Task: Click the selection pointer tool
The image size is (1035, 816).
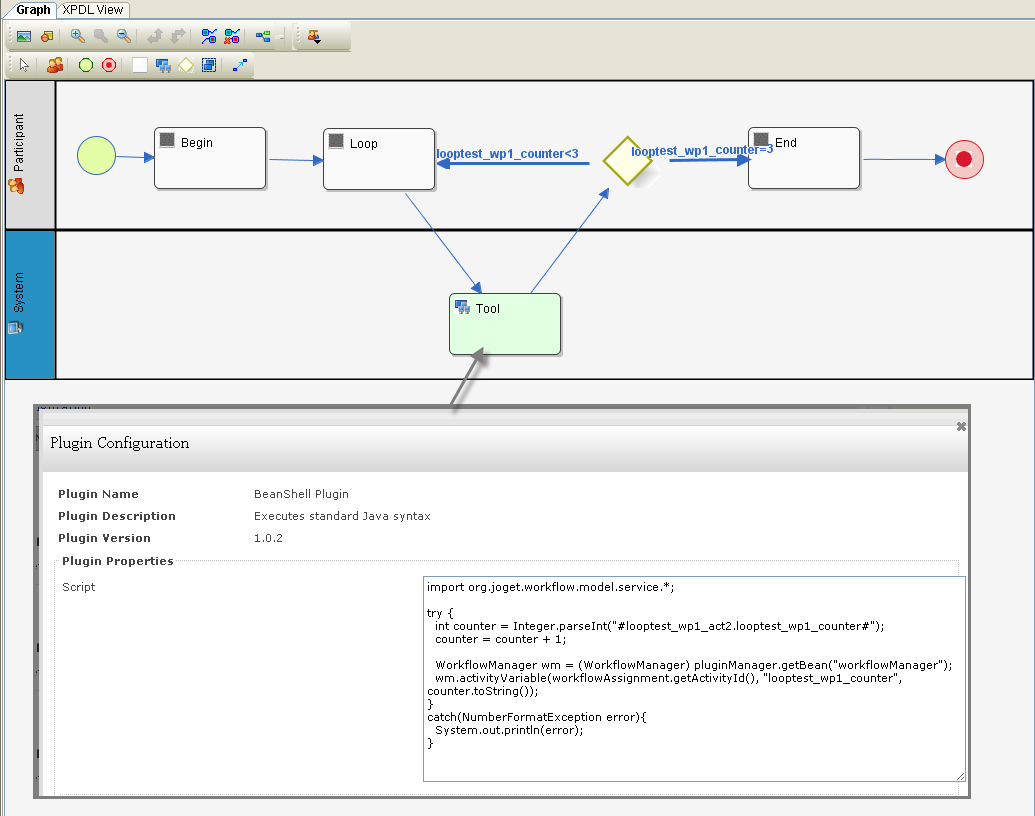Action: click(25, 65)
